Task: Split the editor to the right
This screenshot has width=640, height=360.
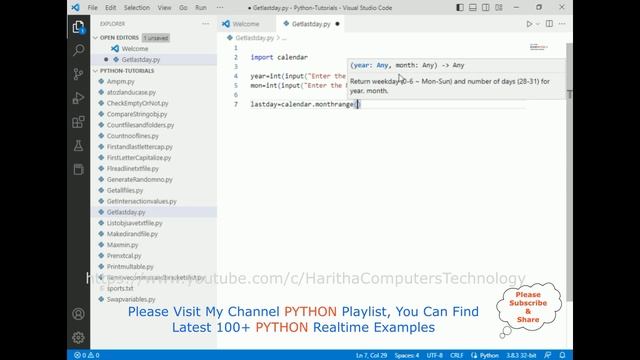Action: pos(549,24)
